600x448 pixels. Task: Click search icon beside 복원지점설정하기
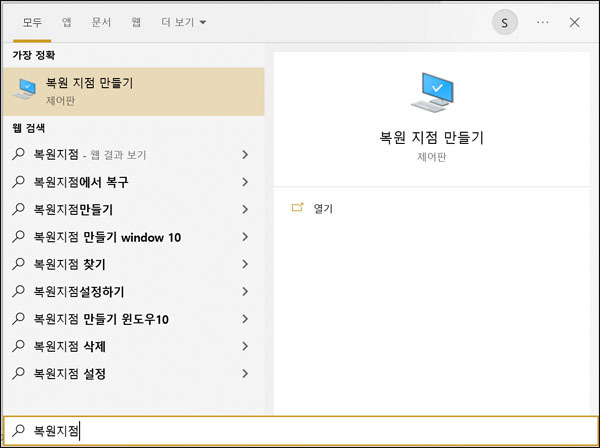tap(18, 292)
